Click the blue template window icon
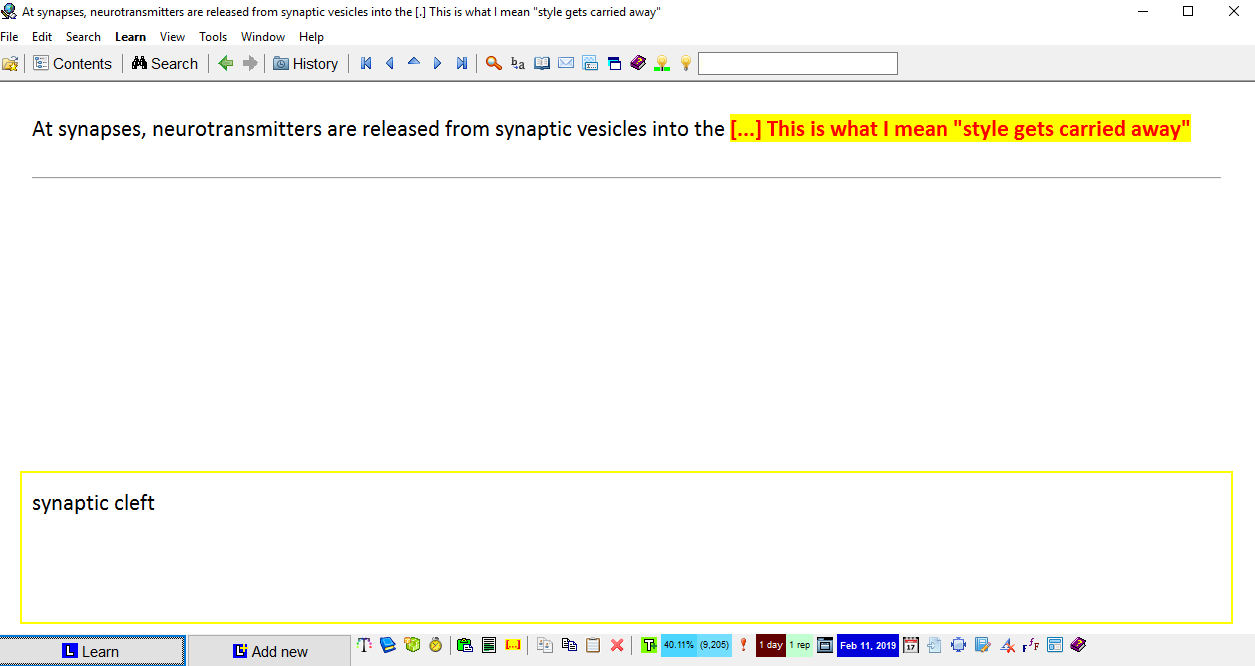This screenshot has width=1255, height=666. [x=1055, y=645]
